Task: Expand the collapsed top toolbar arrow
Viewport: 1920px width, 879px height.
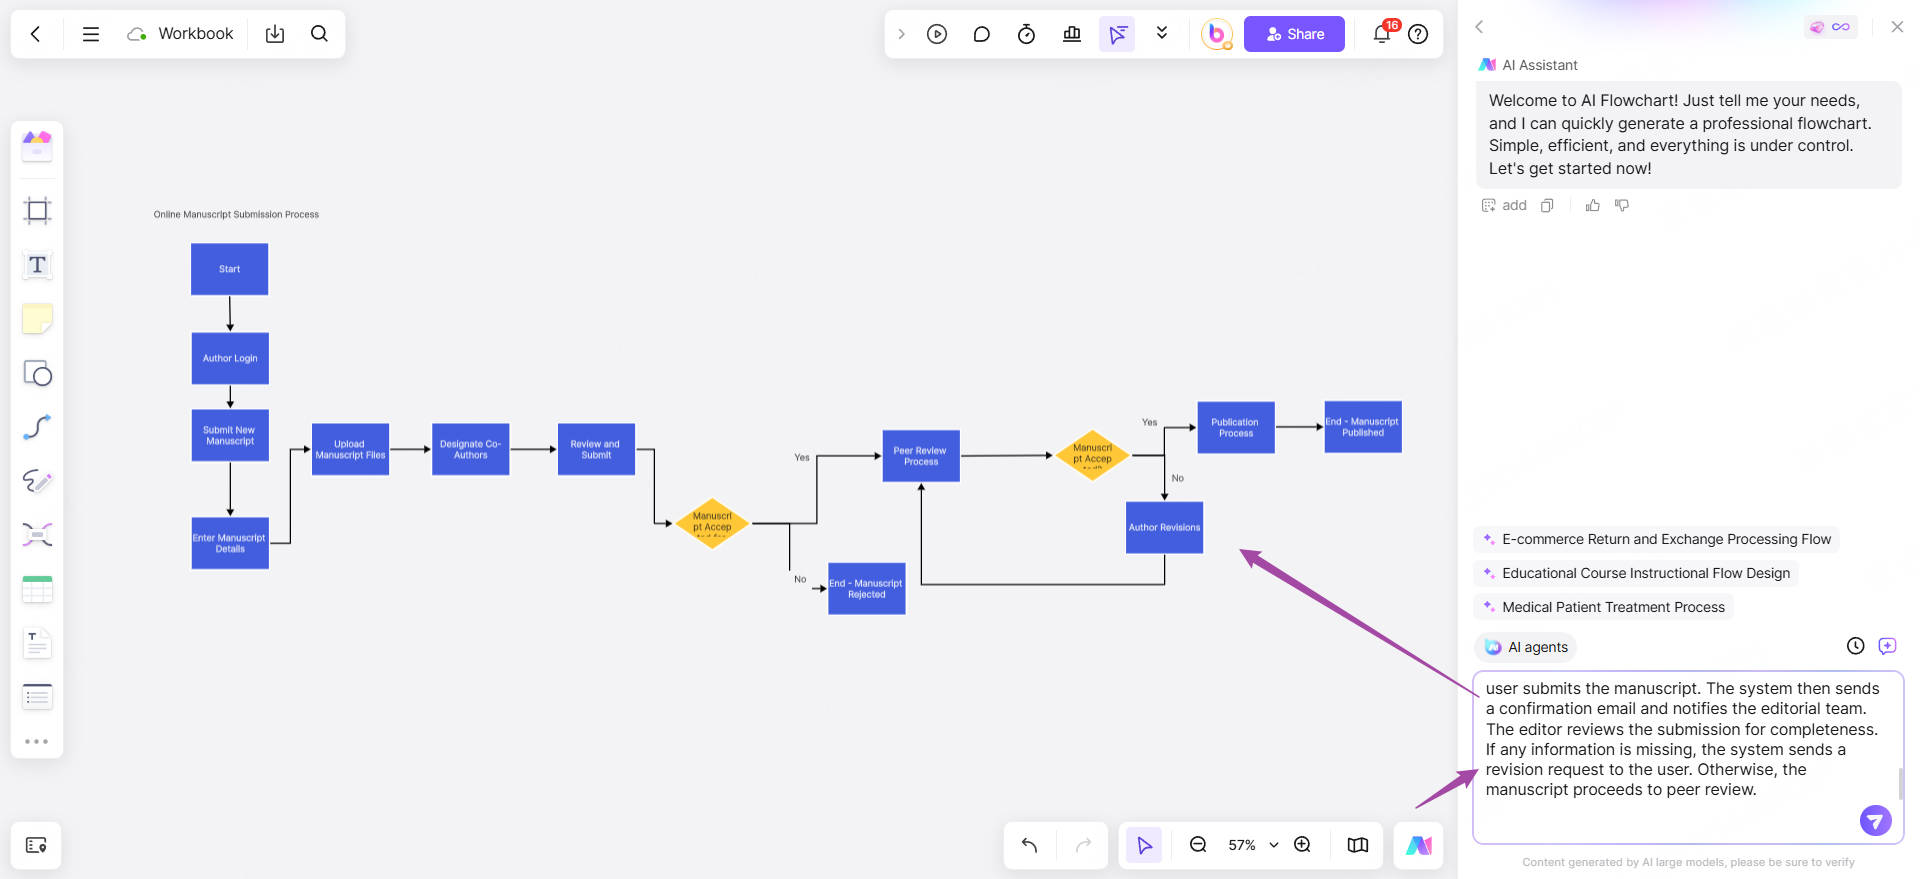Action: [901, 34]
